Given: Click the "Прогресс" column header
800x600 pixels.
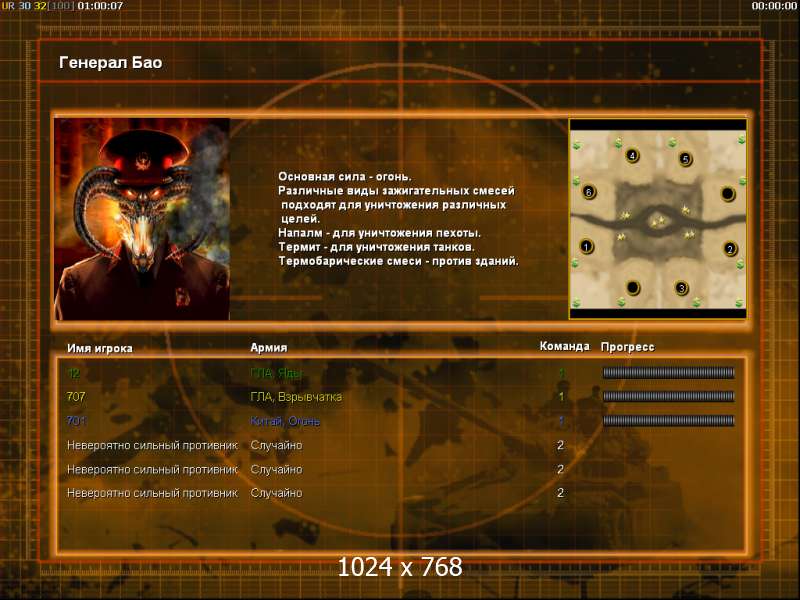Looking at the screenshot, I should click(628, 347).
